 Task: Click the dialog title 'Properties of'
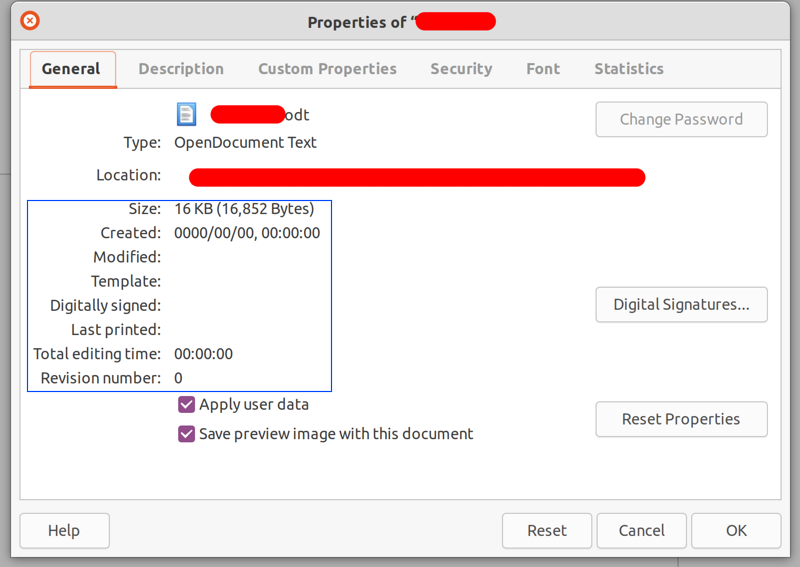(357, 22)
